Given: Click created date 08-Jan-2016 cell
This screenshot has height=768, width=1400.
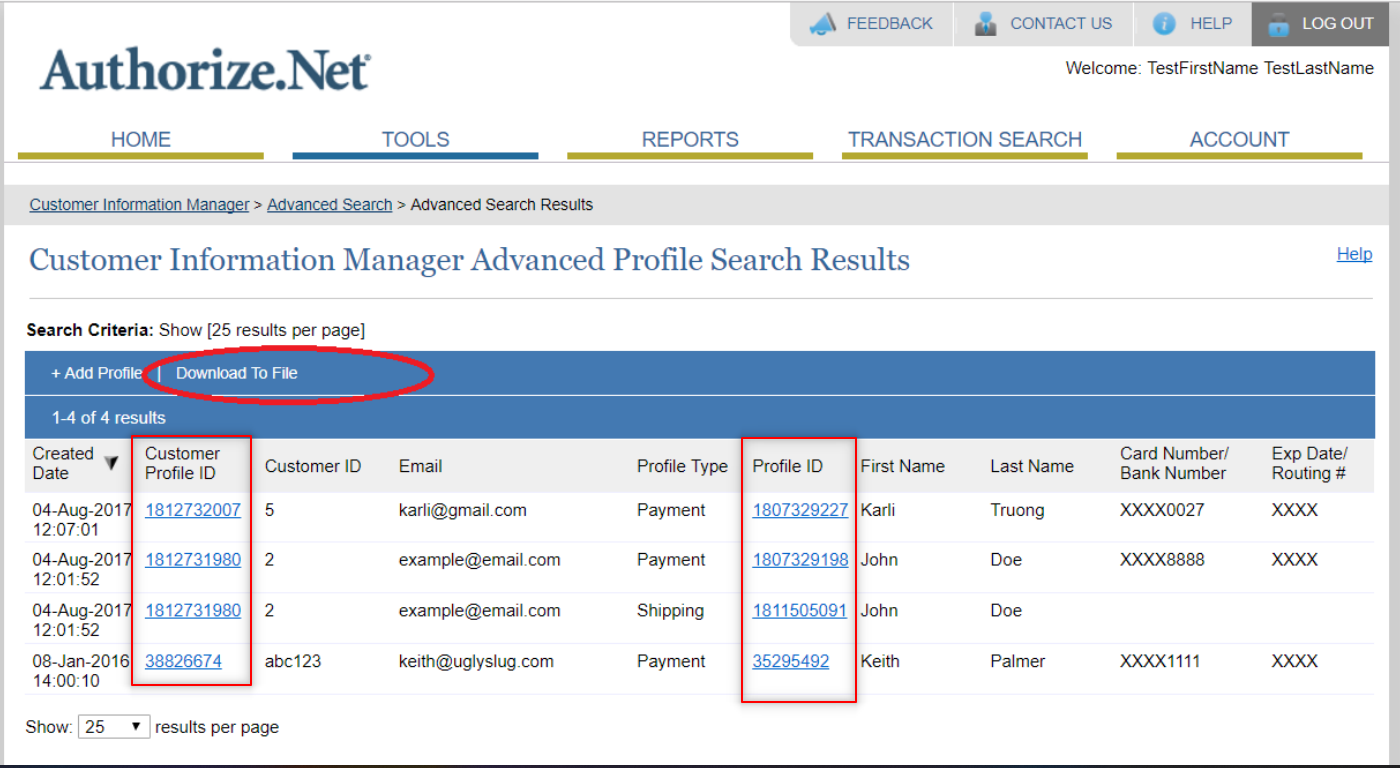Looking at the screenshot, I should [82, 671].
